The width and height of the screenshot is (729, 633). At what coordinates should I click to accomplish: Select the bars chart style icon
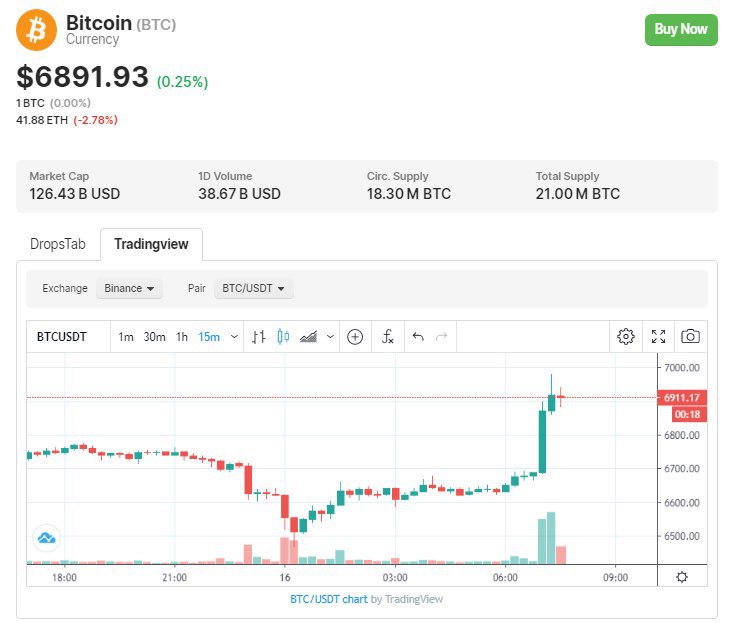point(258,336)
